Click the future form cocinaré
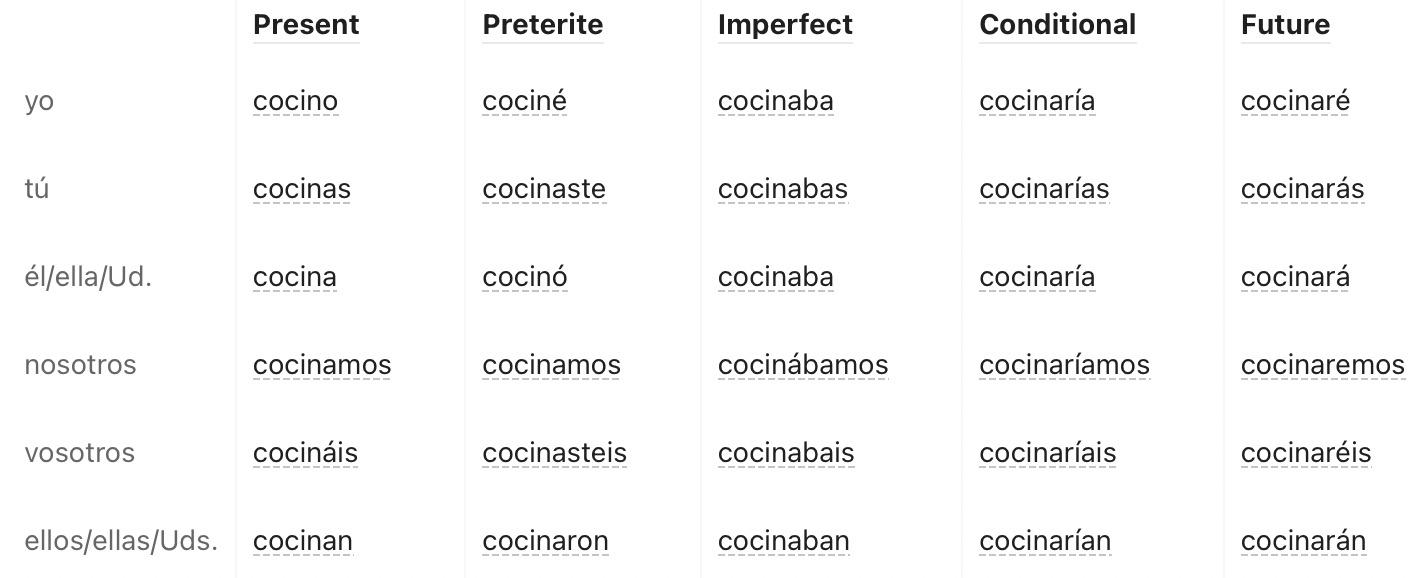 [1295, 102]
